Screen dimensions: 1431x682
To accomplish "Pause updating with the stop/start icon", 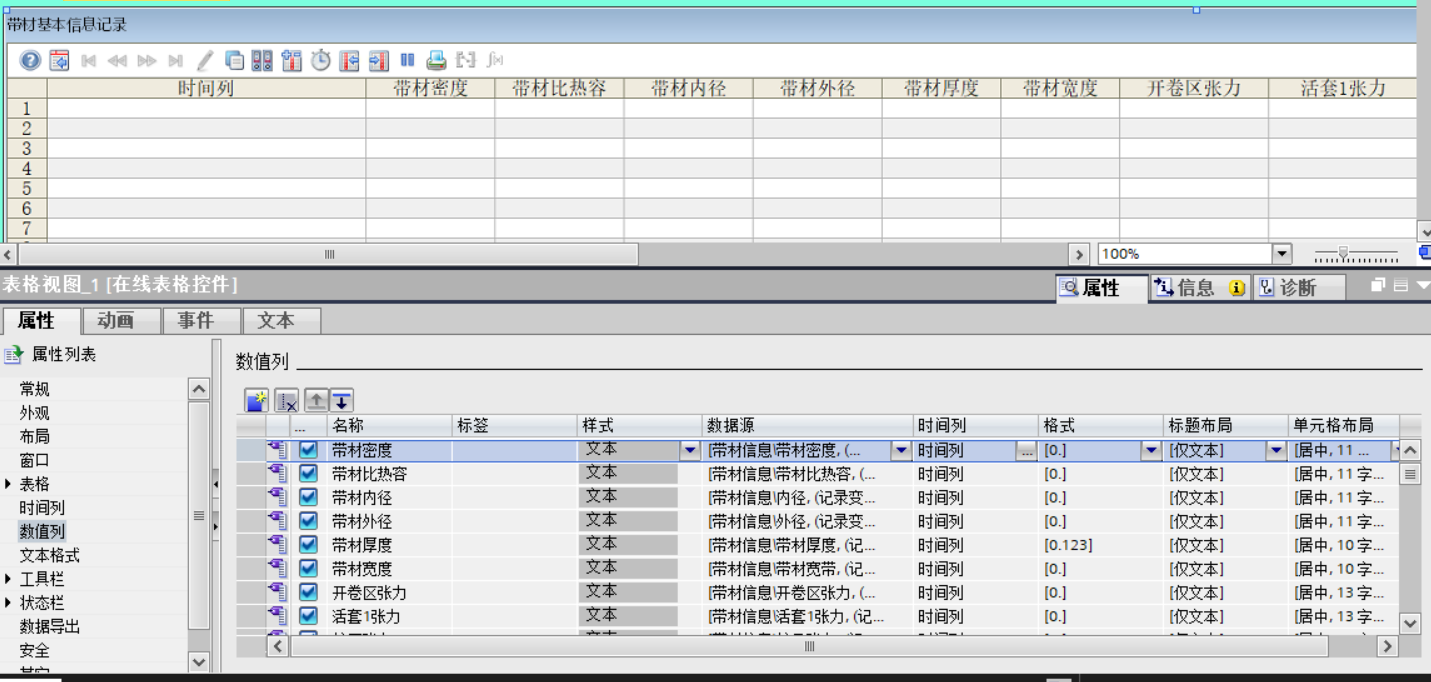I will tap(408, 61).
